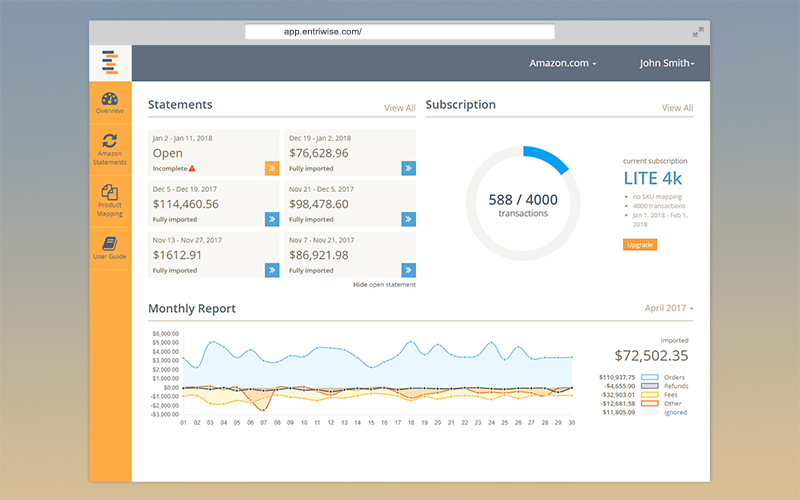Click View All for Statements
Viewport: 800px width, 500px height.
coord(399,108)
